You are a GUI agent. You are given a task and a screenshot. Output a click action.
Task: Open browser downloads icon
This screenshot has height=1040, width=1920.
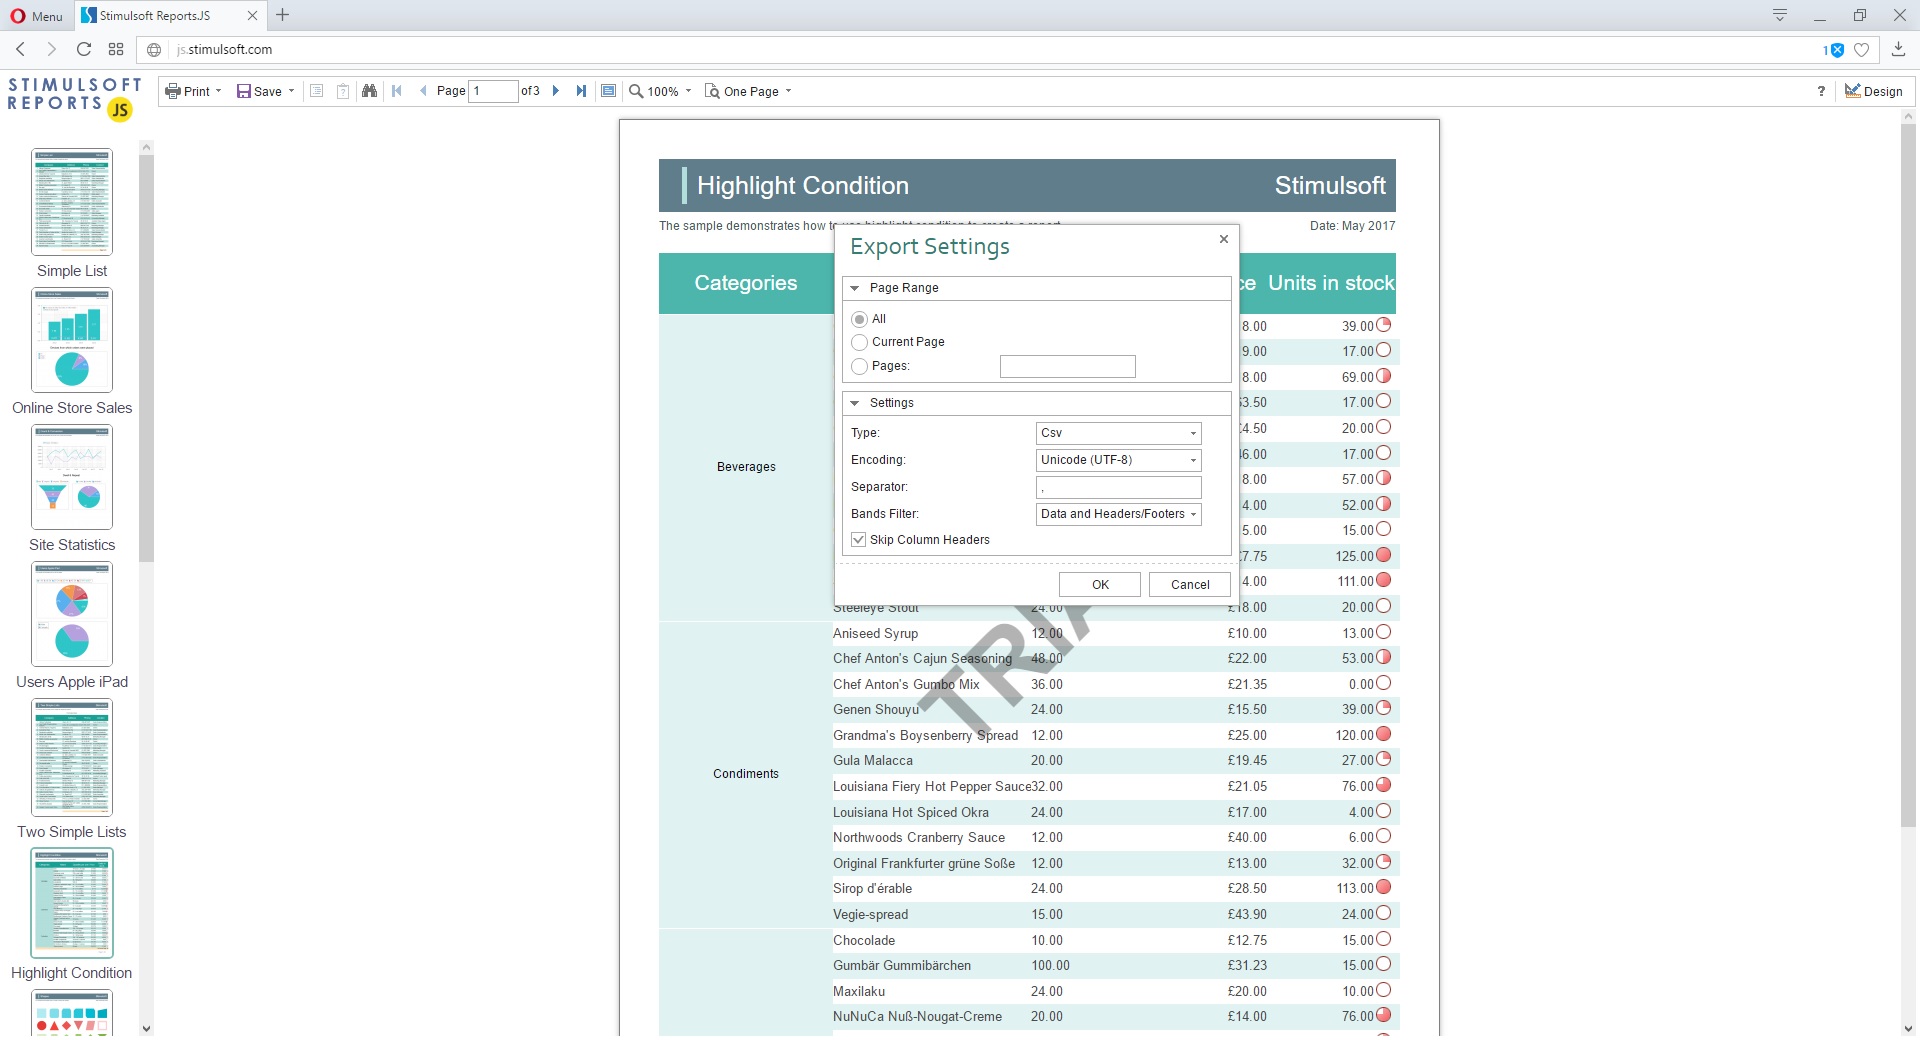click(1898, 49)
